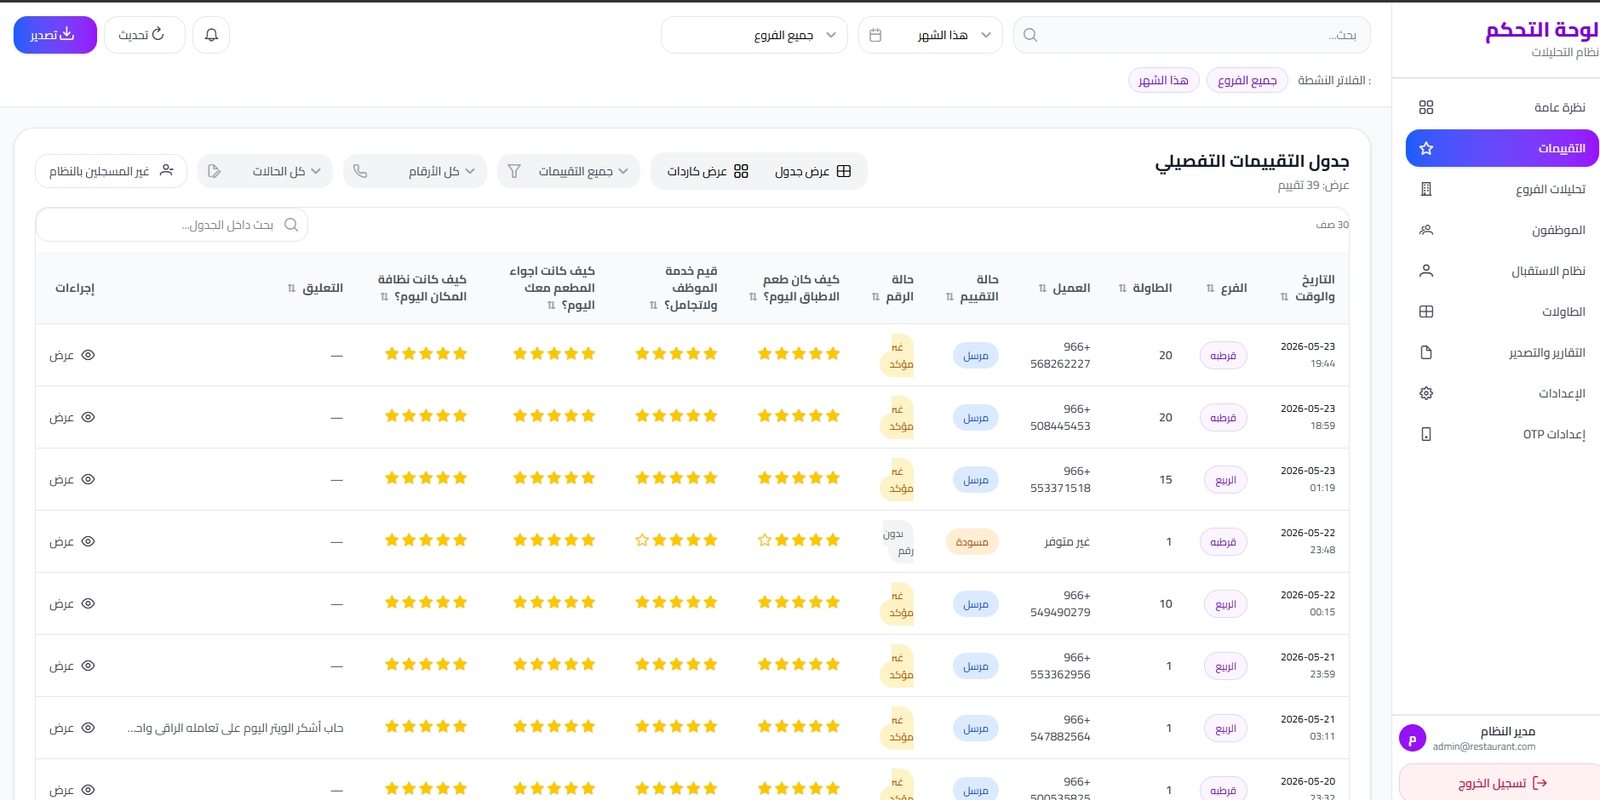Open الطاولات in the sidebar

tap(1502, 312)
